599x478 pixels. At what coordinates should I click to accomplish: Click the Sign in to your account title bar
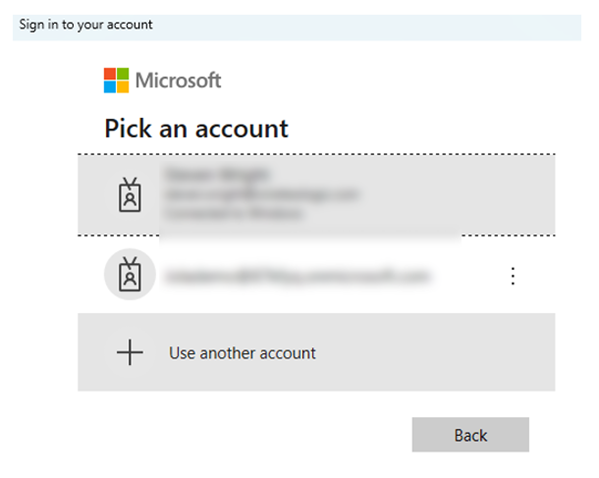[297, 28]
